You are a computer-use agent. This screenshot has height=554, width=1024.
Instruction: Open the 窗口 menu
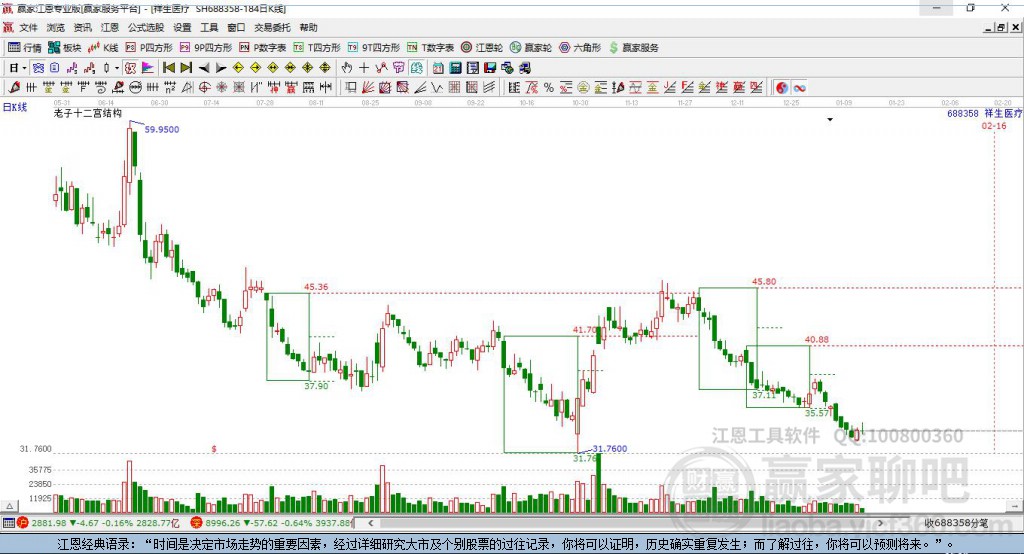[x=236, y=27]
